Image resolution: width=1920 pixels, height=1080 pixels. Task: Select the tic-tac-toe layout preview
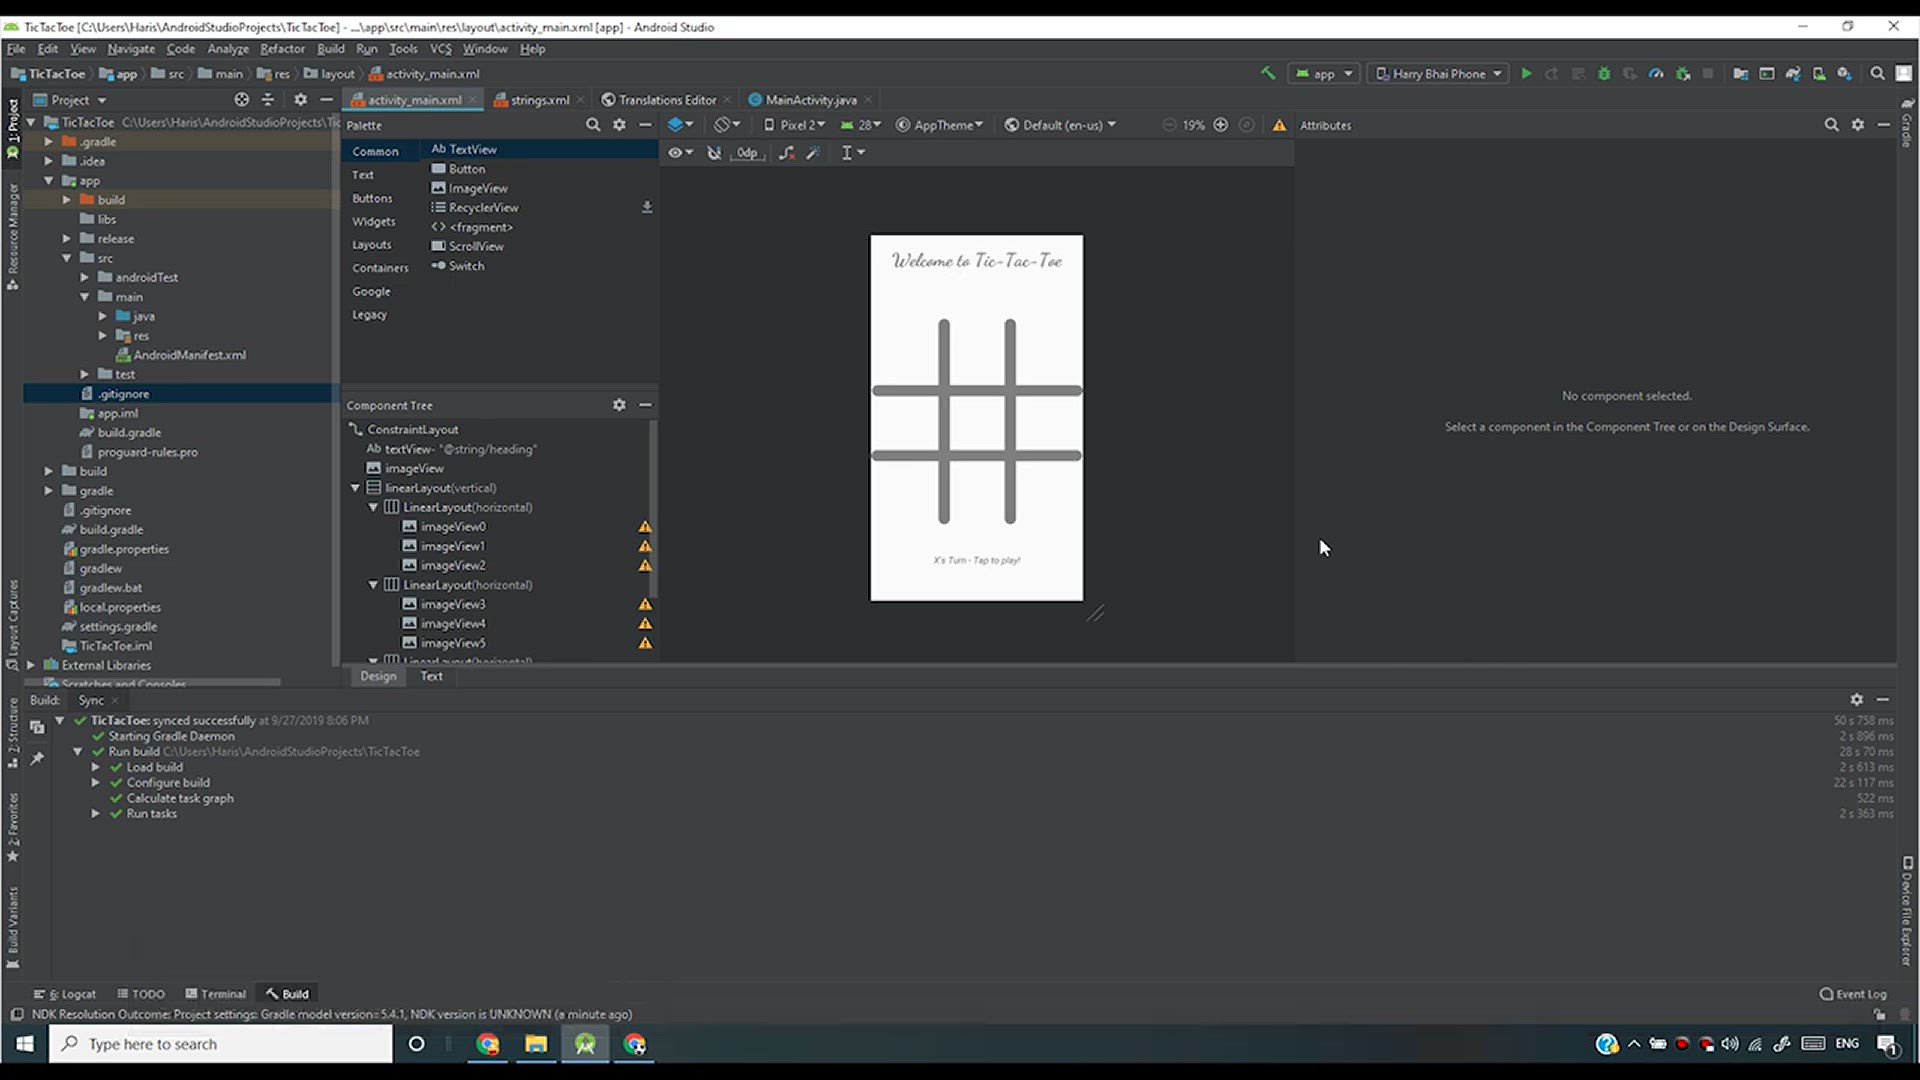pos(976,418)
